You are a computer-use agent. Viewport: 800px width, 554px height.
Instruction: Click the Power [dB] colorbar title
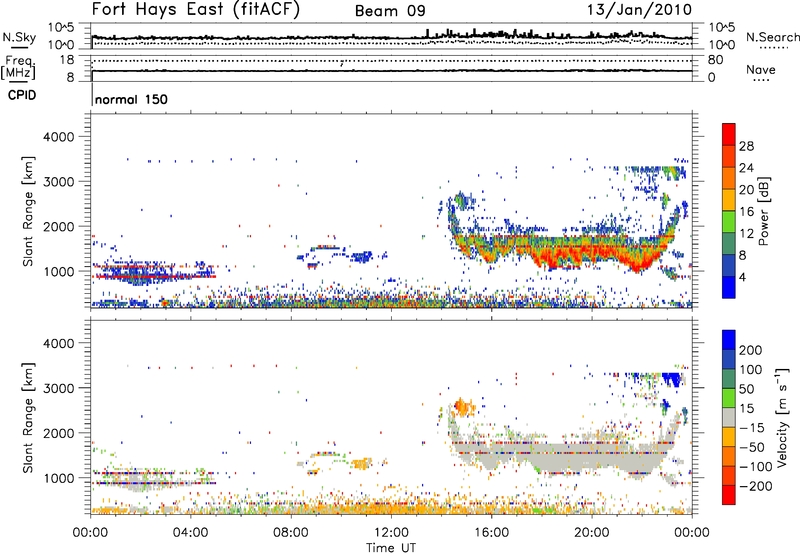point(763,211)
